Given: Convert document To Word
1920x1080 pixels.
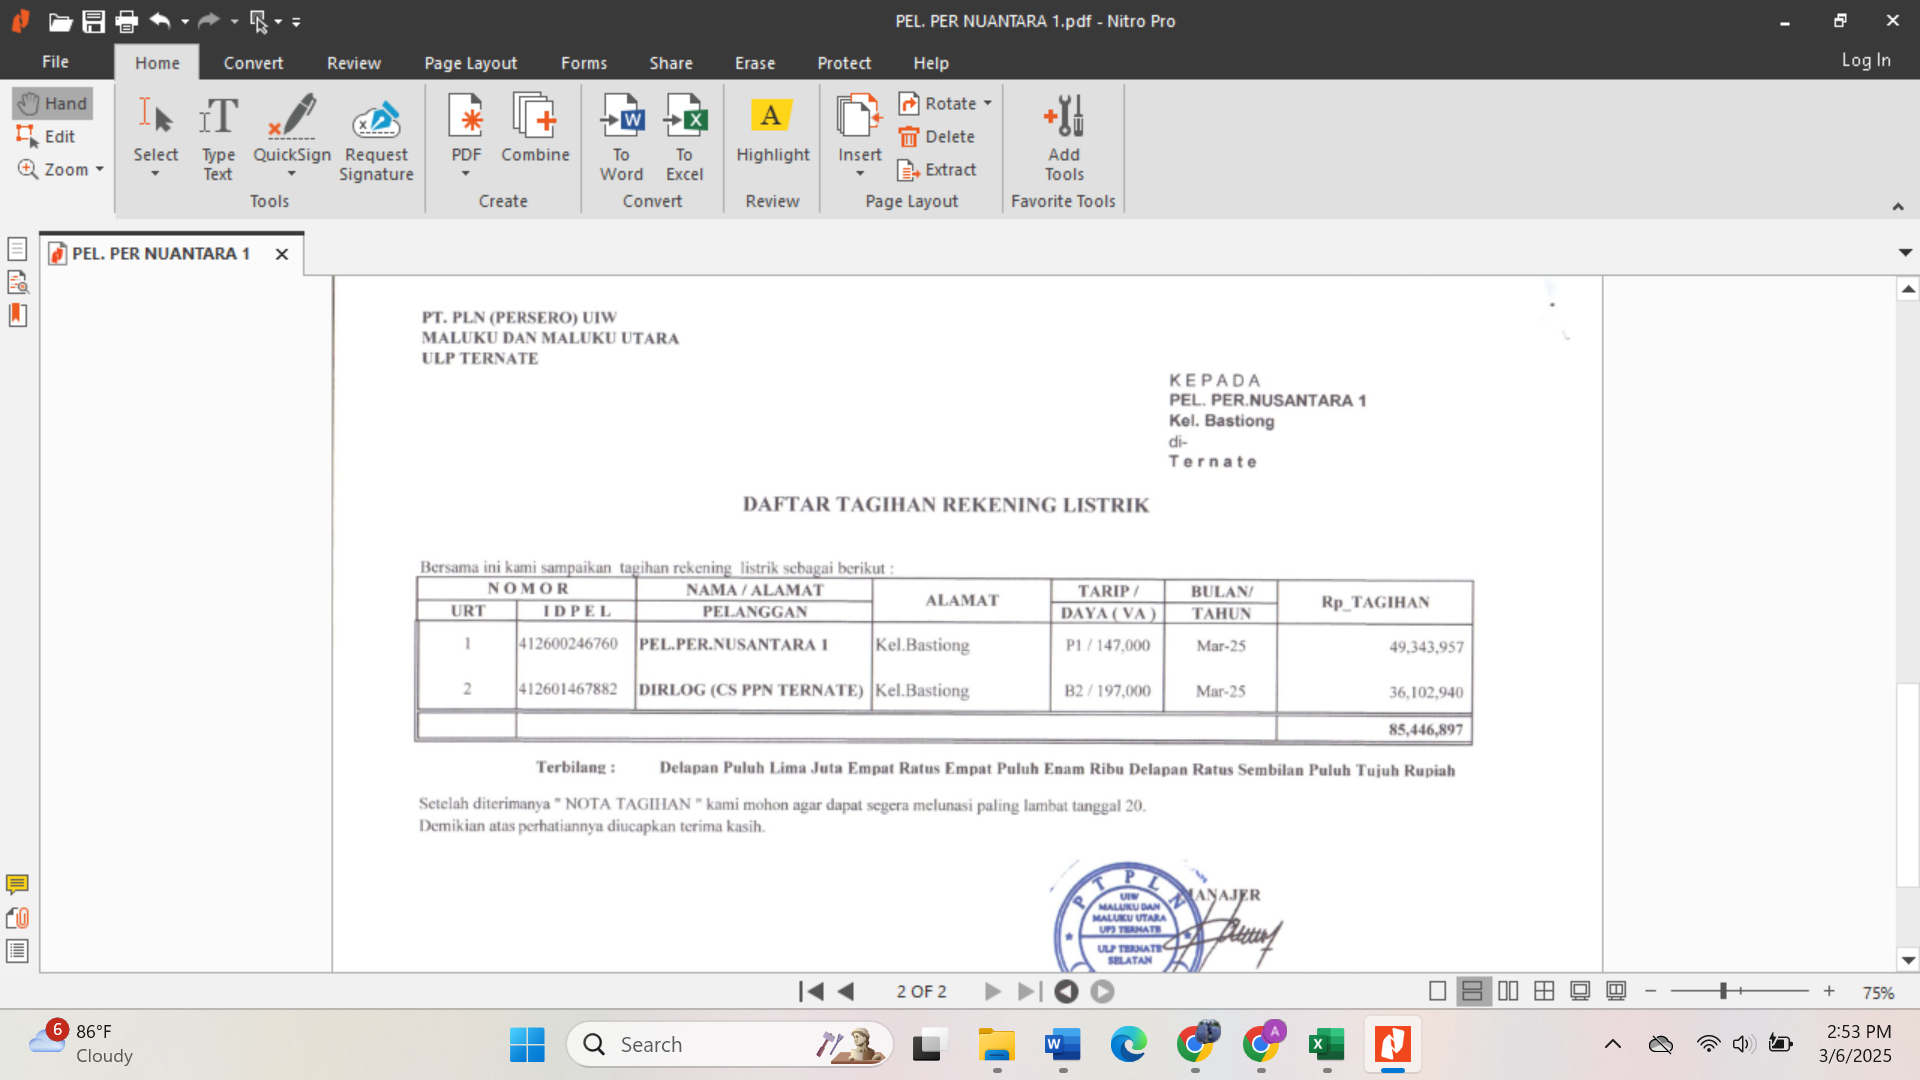Looking at the screenshot, I should click(621, 138).
